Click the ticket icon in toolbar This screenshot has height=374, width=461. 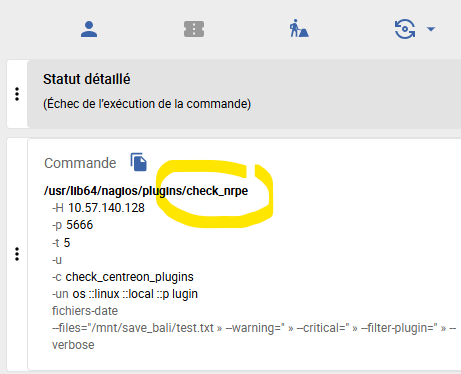[194, 29]
